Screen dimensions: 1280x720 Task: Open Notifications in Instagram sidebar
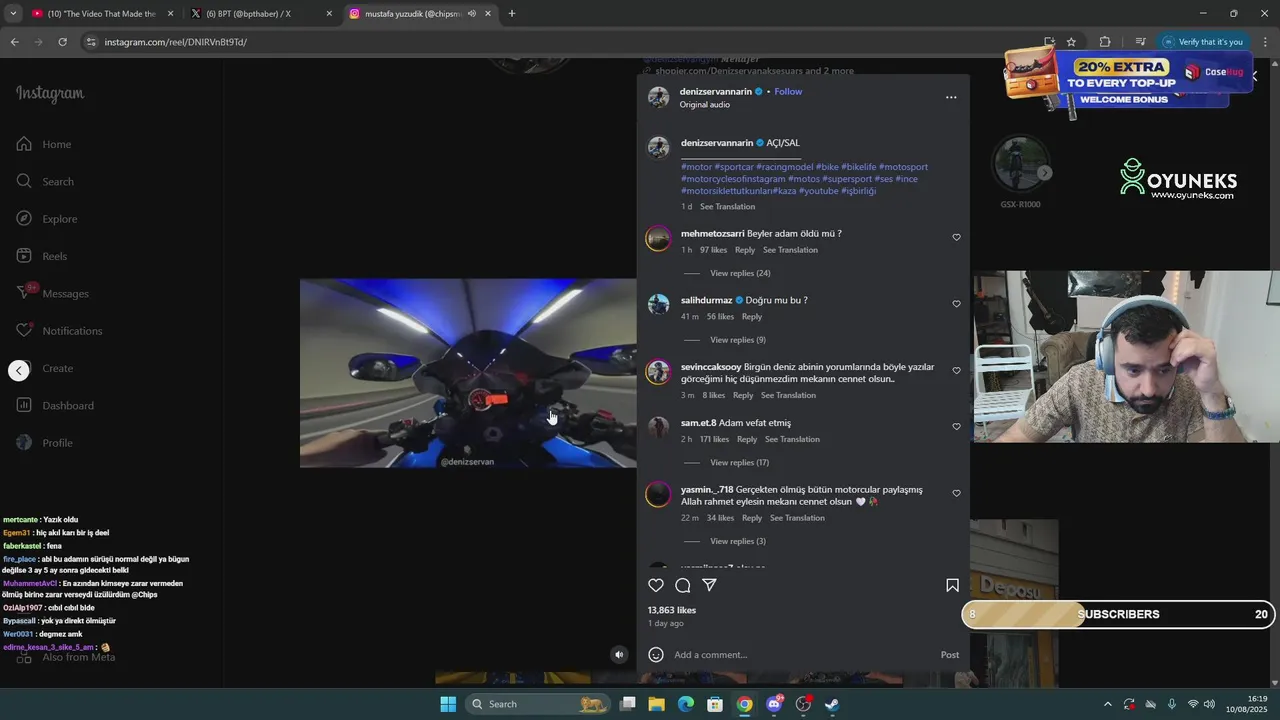(59, 331)
